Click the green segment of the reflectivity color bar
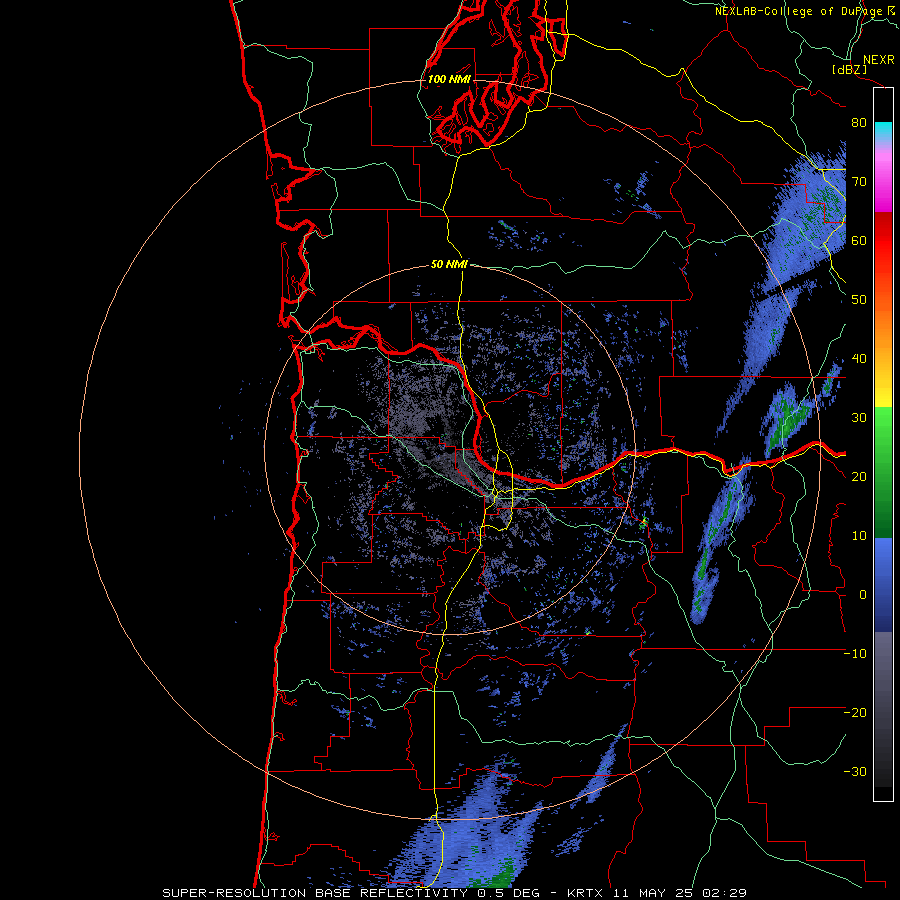The image size is (900, 900). click(x=883, y=472)
